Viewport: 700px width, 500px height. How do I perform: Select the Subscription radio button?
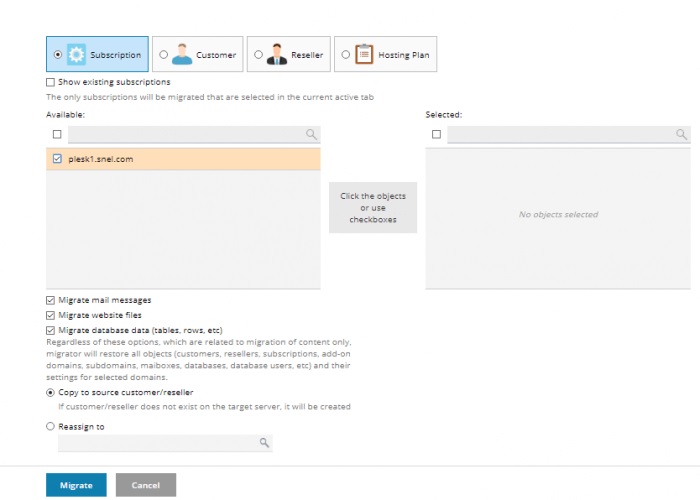(x=58, y=54)
